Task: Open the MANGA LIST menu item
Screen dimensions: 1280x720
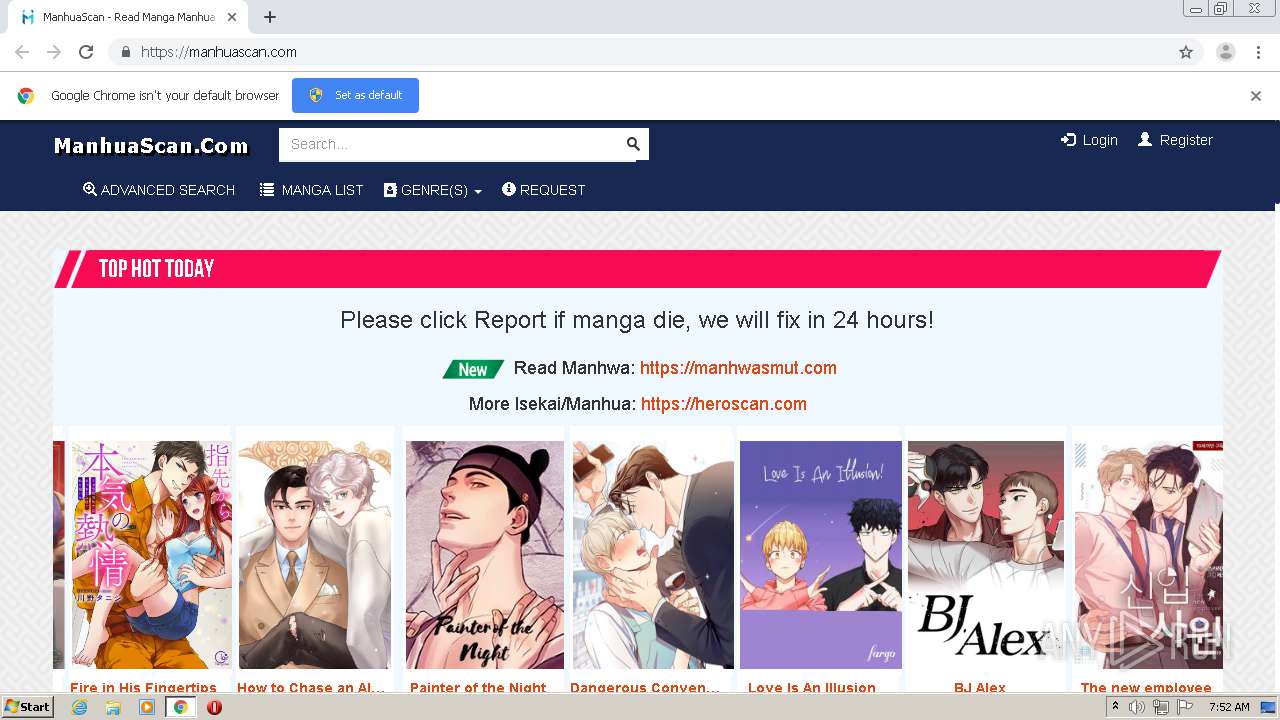Action: [312, 190]
